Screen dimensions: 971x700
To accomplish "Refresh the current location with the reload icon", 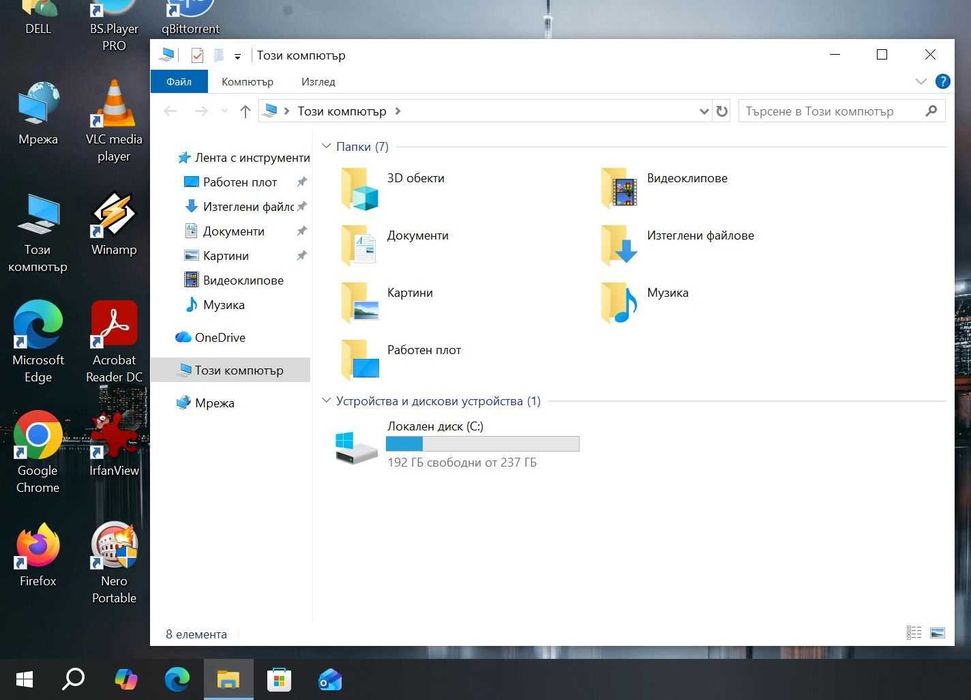I will coord(722,111).
